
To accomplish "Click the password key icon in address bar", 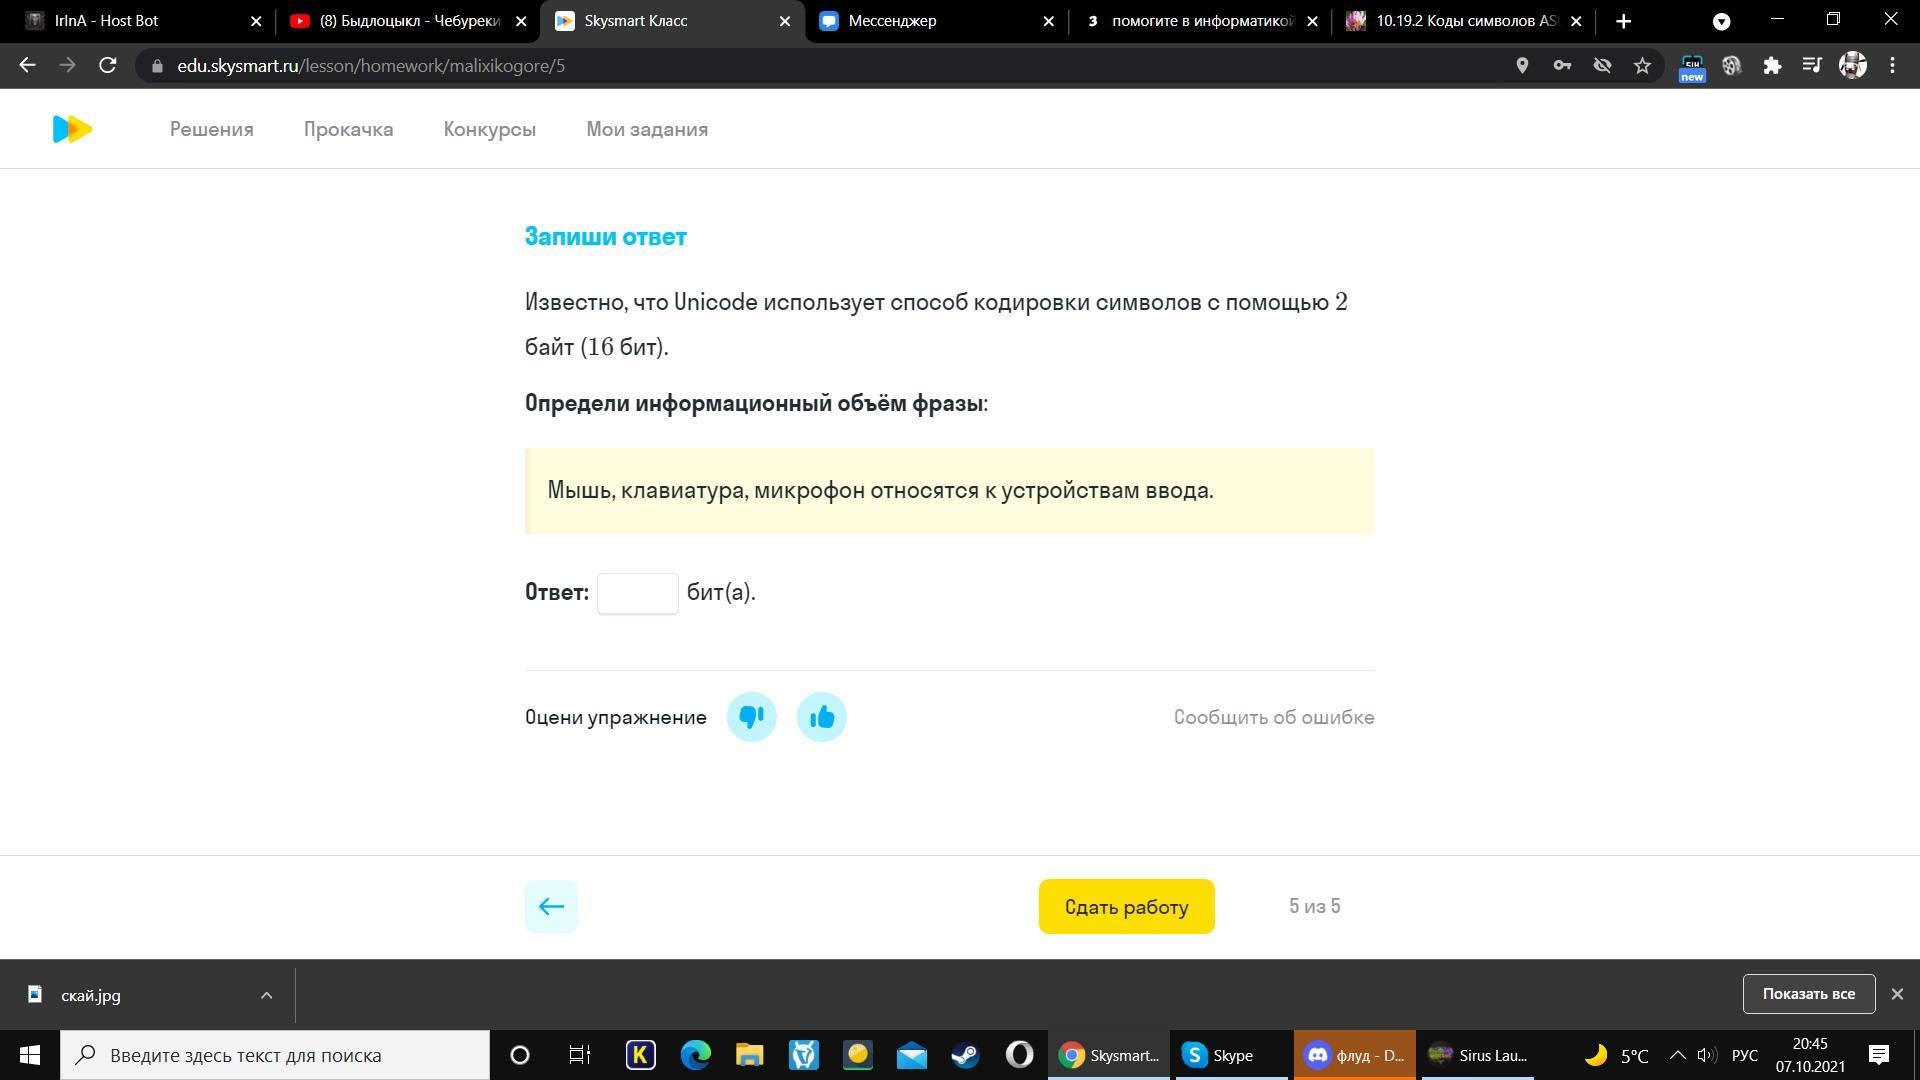I will [1562, 66].
